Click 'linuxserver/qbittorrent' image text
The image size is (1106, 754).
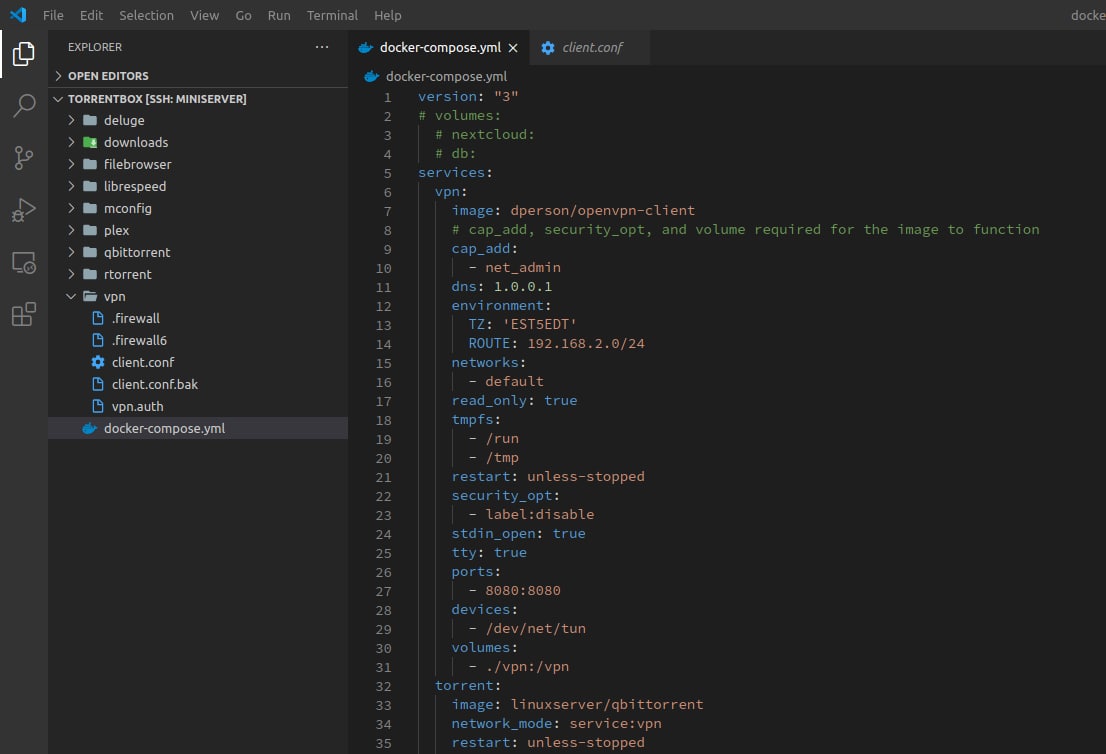[x=607, y=705]
